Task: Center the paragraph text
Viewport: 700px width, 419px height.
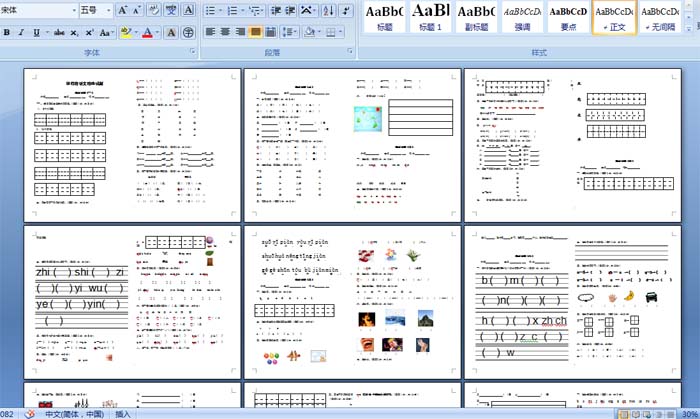Action: (225, 32)
